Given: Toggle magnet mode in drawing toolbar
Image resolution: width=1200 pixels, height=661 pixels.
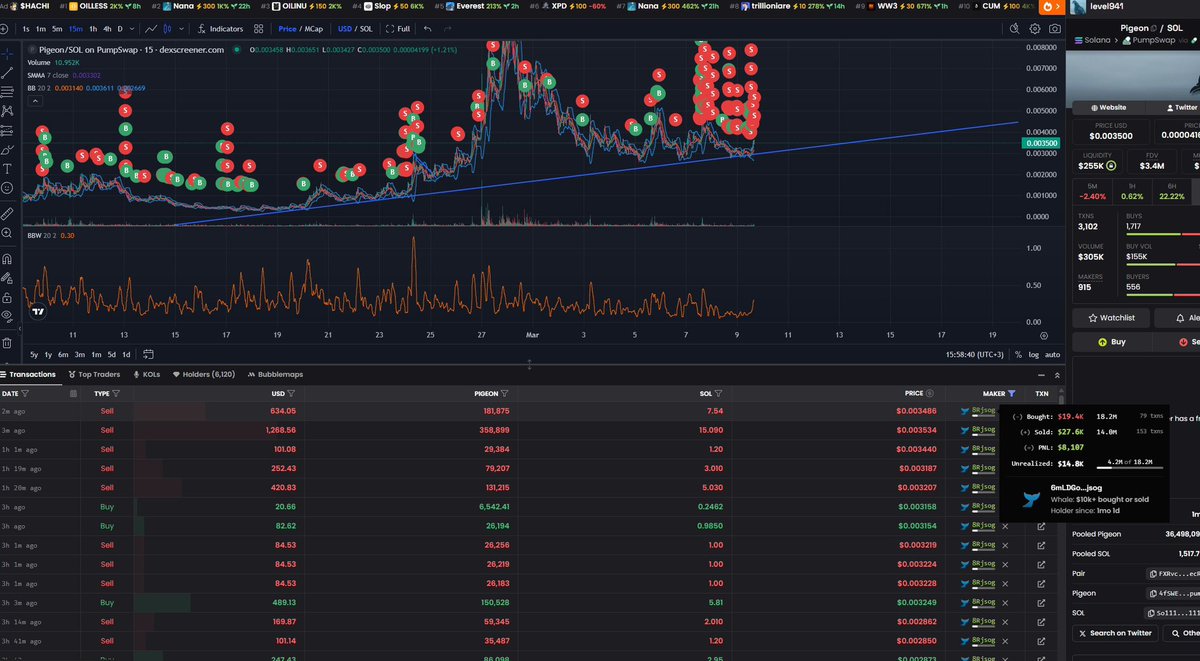Looking at the screenshot, I should 7,258.
